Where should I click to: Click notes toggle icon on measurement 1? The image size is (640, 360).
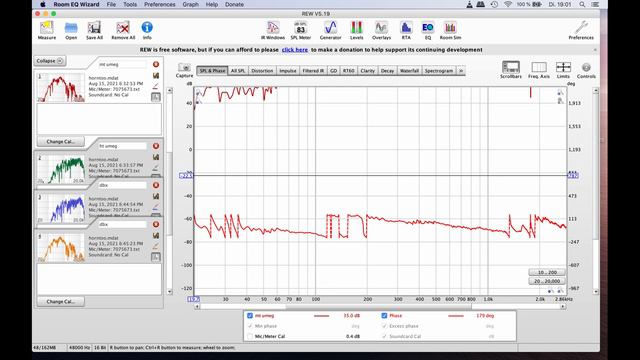(156, 97)
